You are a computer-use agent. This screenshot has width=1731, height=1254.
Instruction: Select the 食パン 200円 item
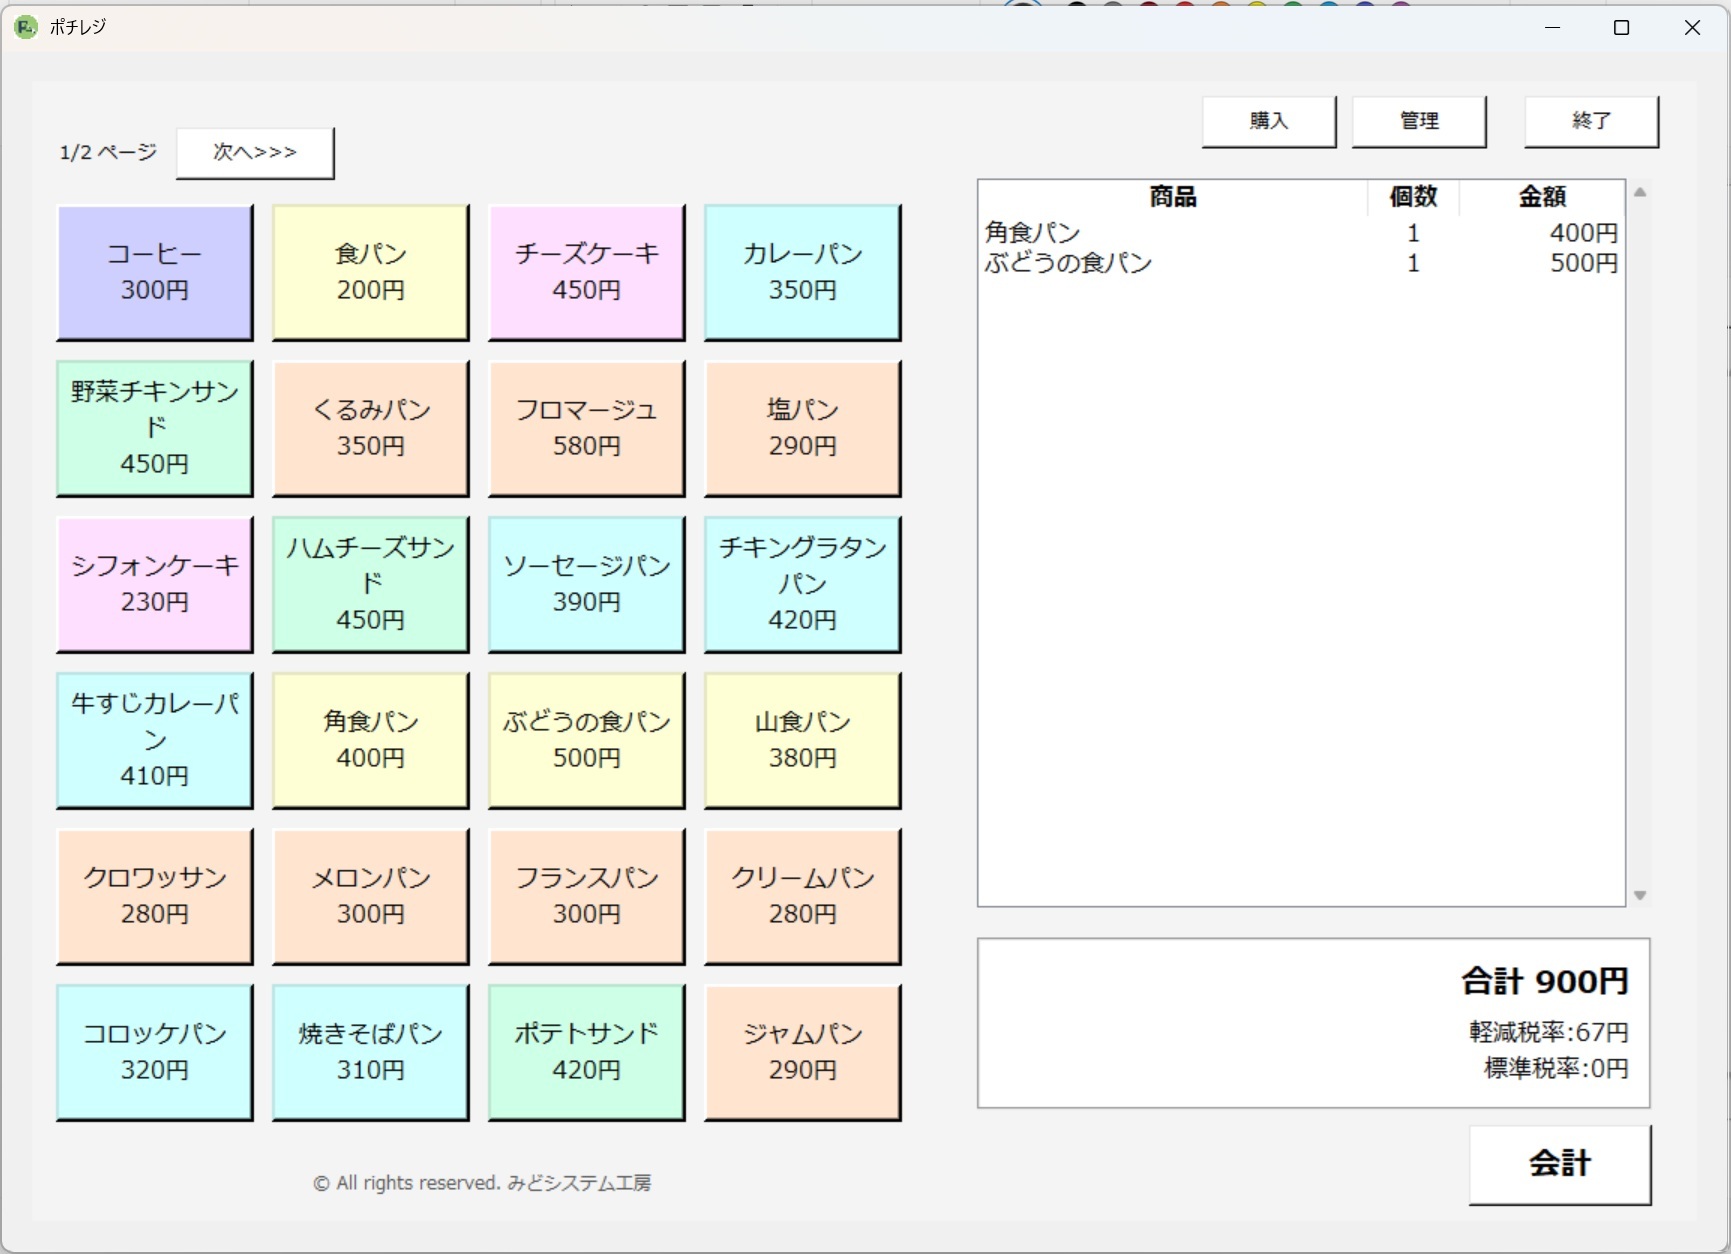[x=370, y=272]
